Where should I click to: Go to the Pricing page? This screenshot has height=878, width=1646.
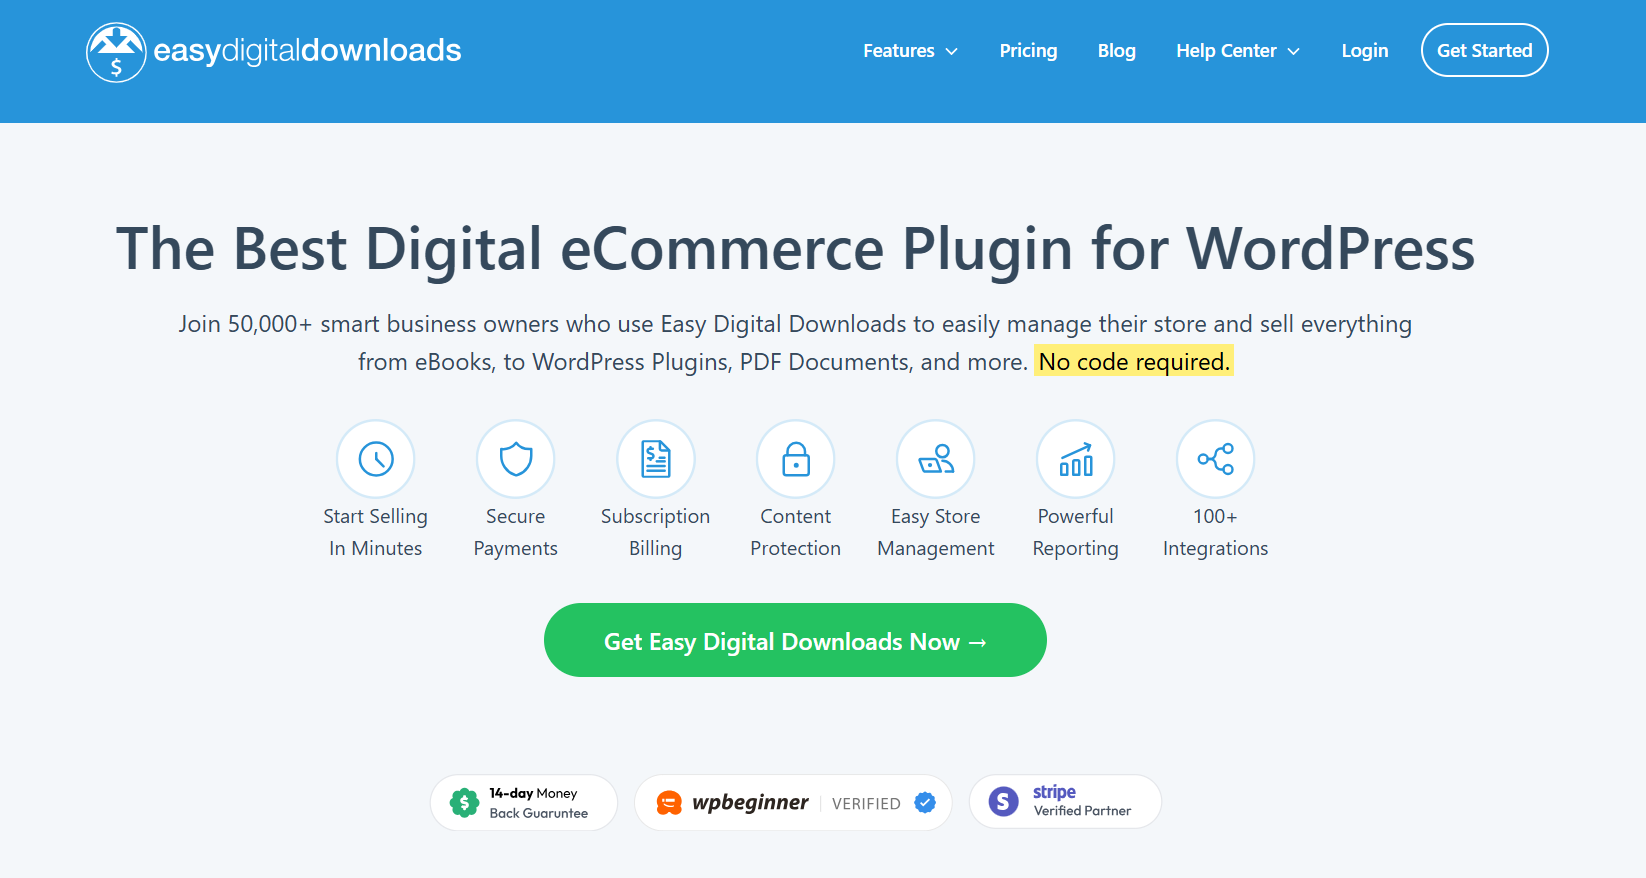[1028, 51]
